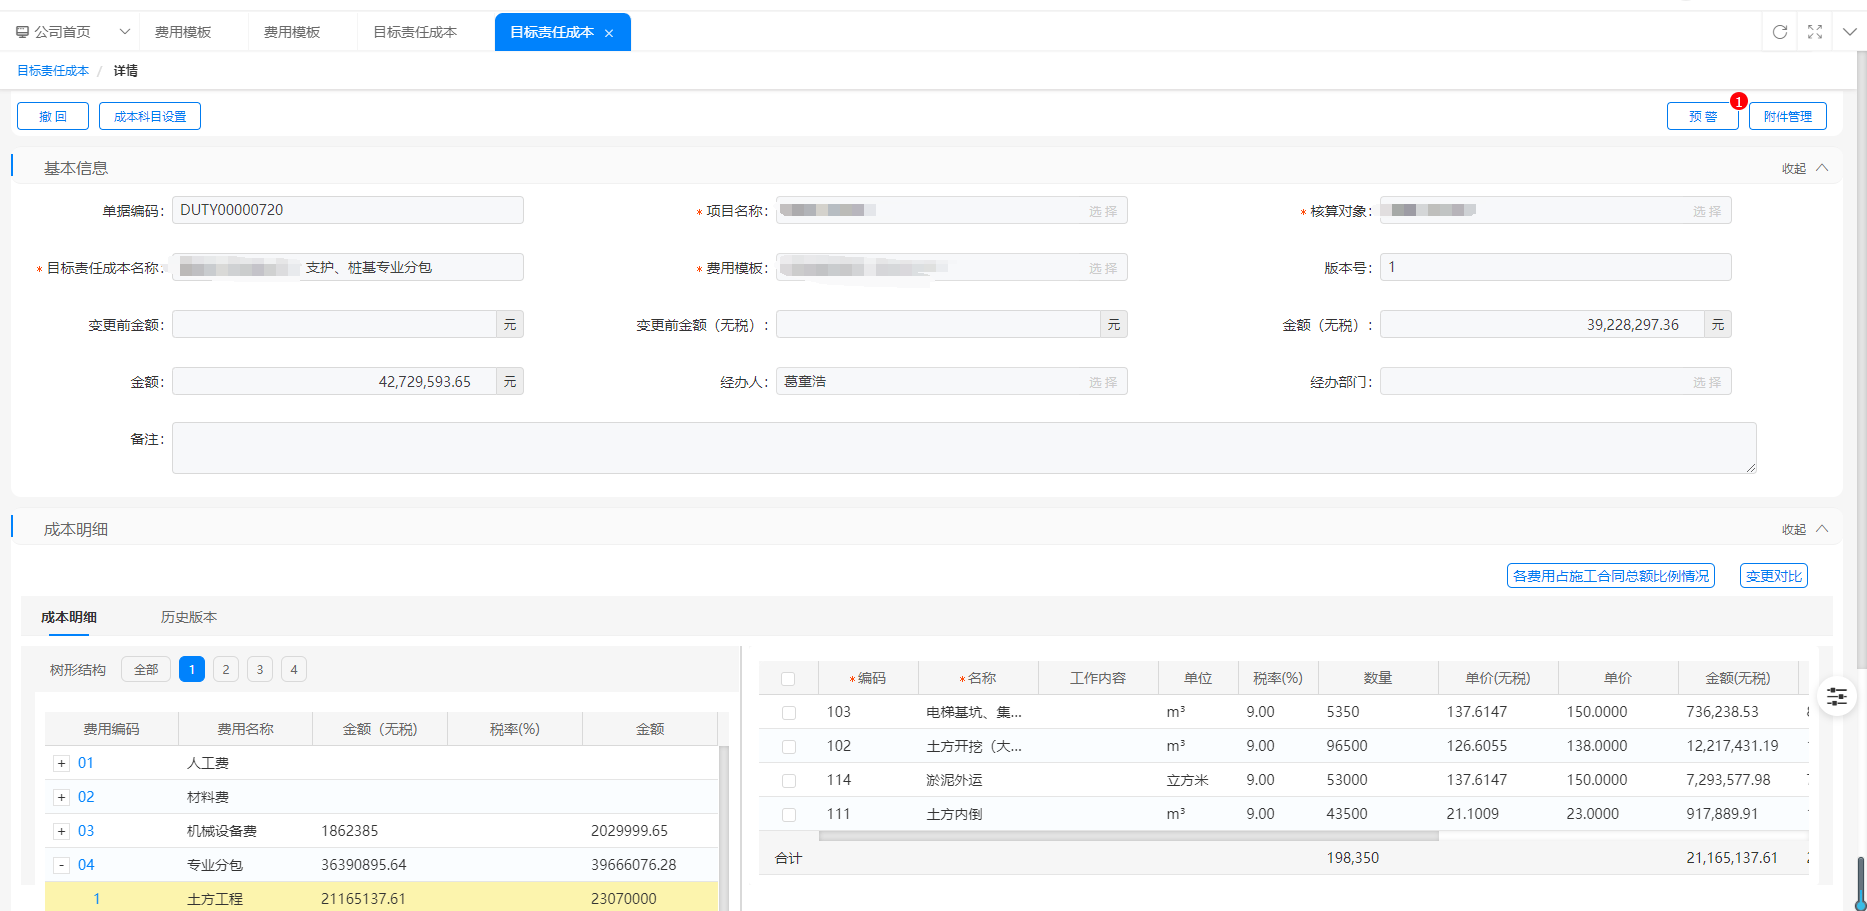
Task: Switch to the second 费用模板 tab
Action: (x=292, y=32)
